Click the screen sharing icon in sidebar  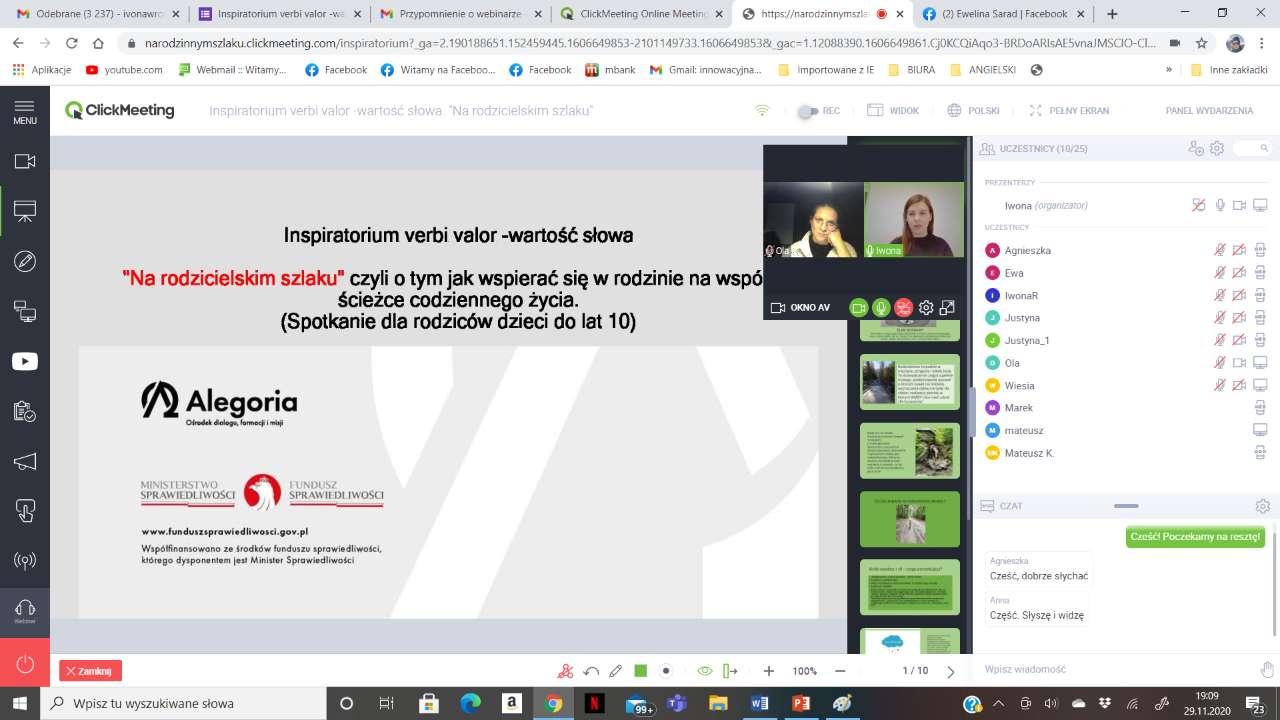coord(24,312)
